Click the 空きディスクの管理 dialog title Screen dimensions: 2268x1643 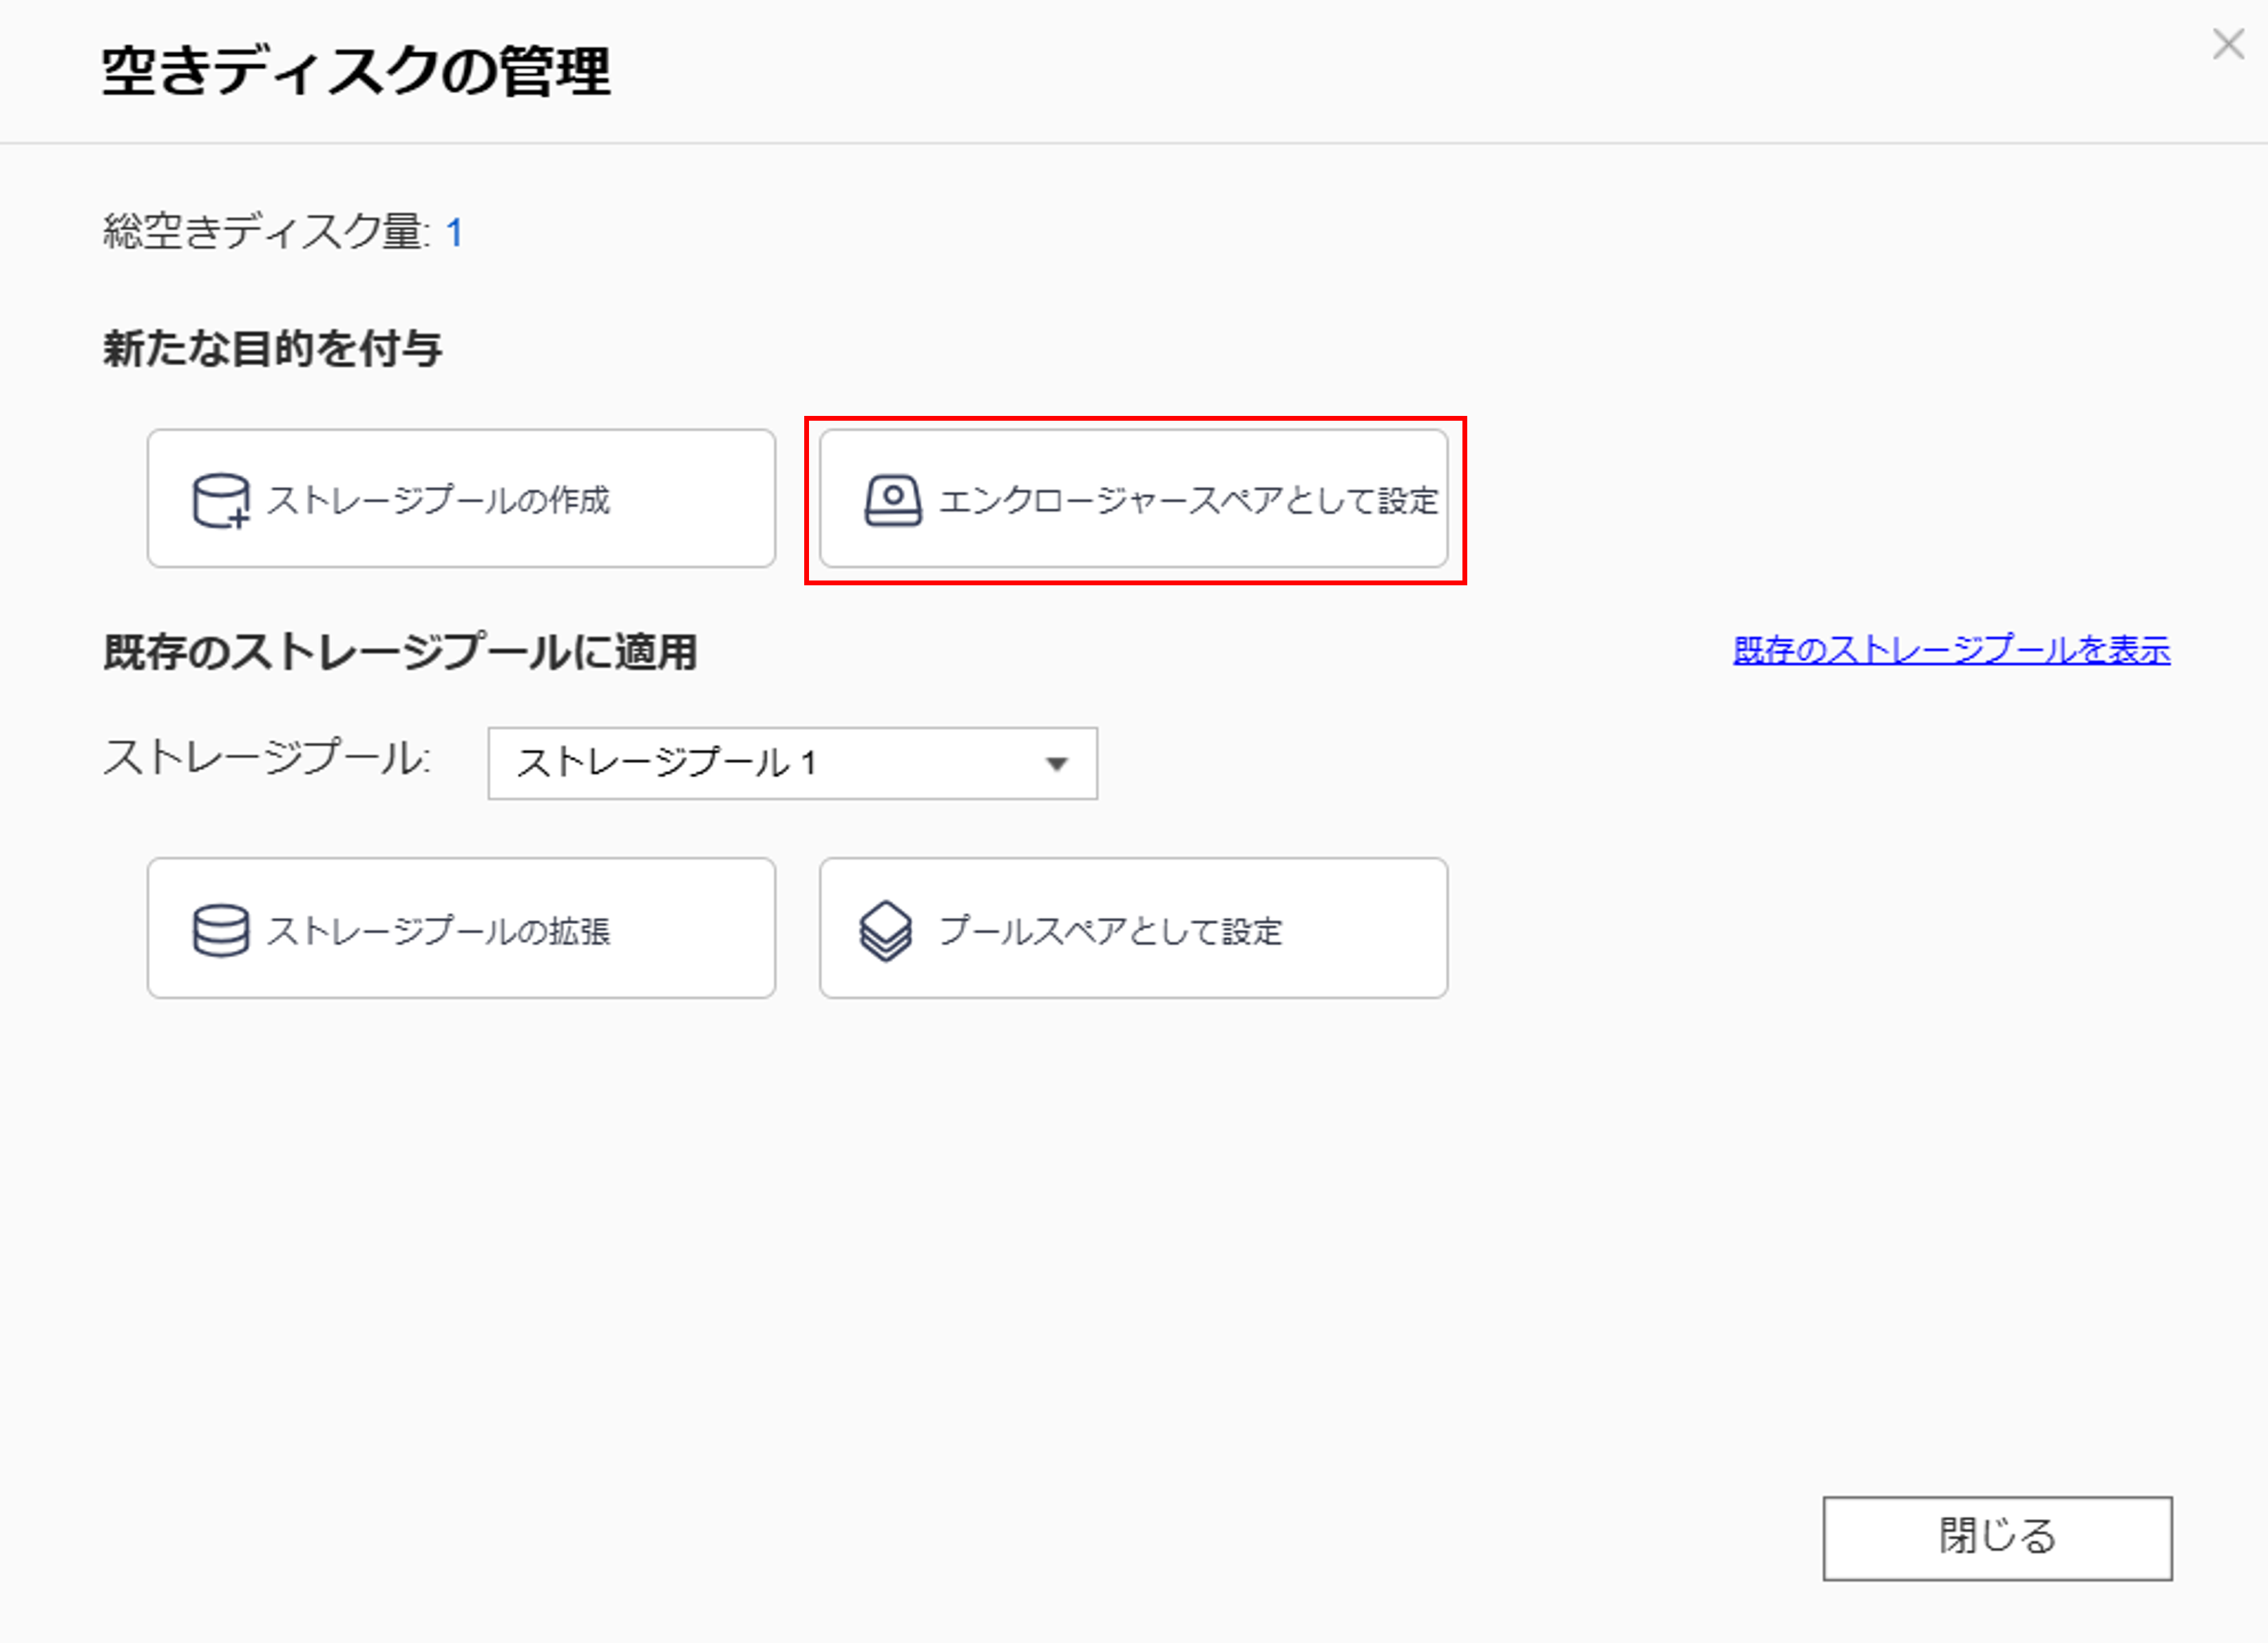(356, 72)
